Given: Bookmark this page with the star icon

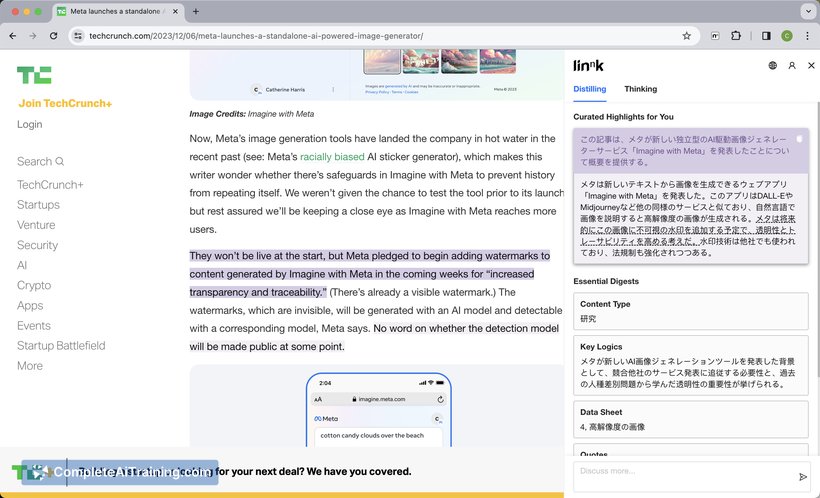Looking at the screenshot, I should point(687,36).
